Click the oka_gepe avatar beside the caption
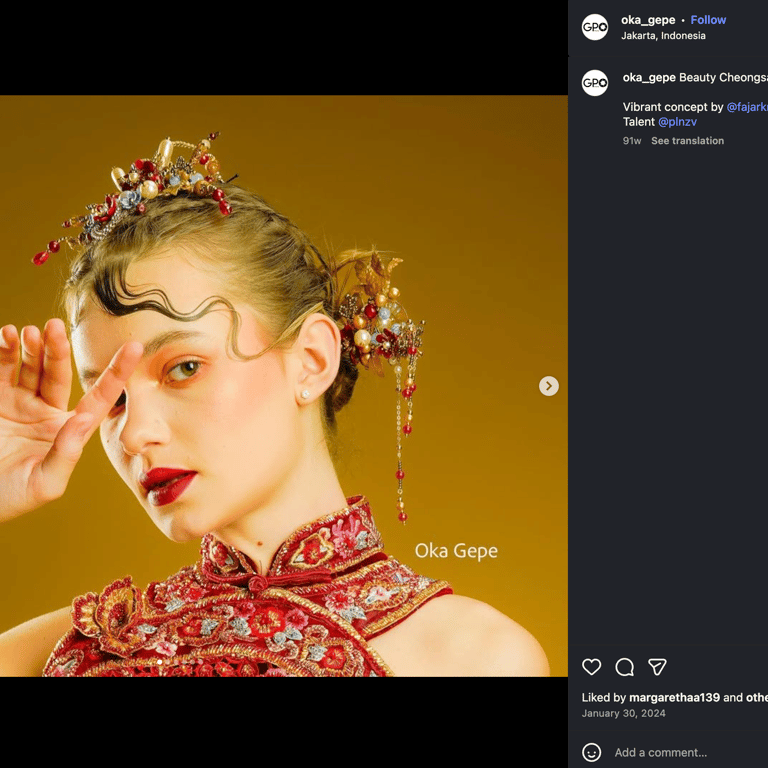Image resolution: width=768 pixels, height=768 pixels. pos(595,82)
